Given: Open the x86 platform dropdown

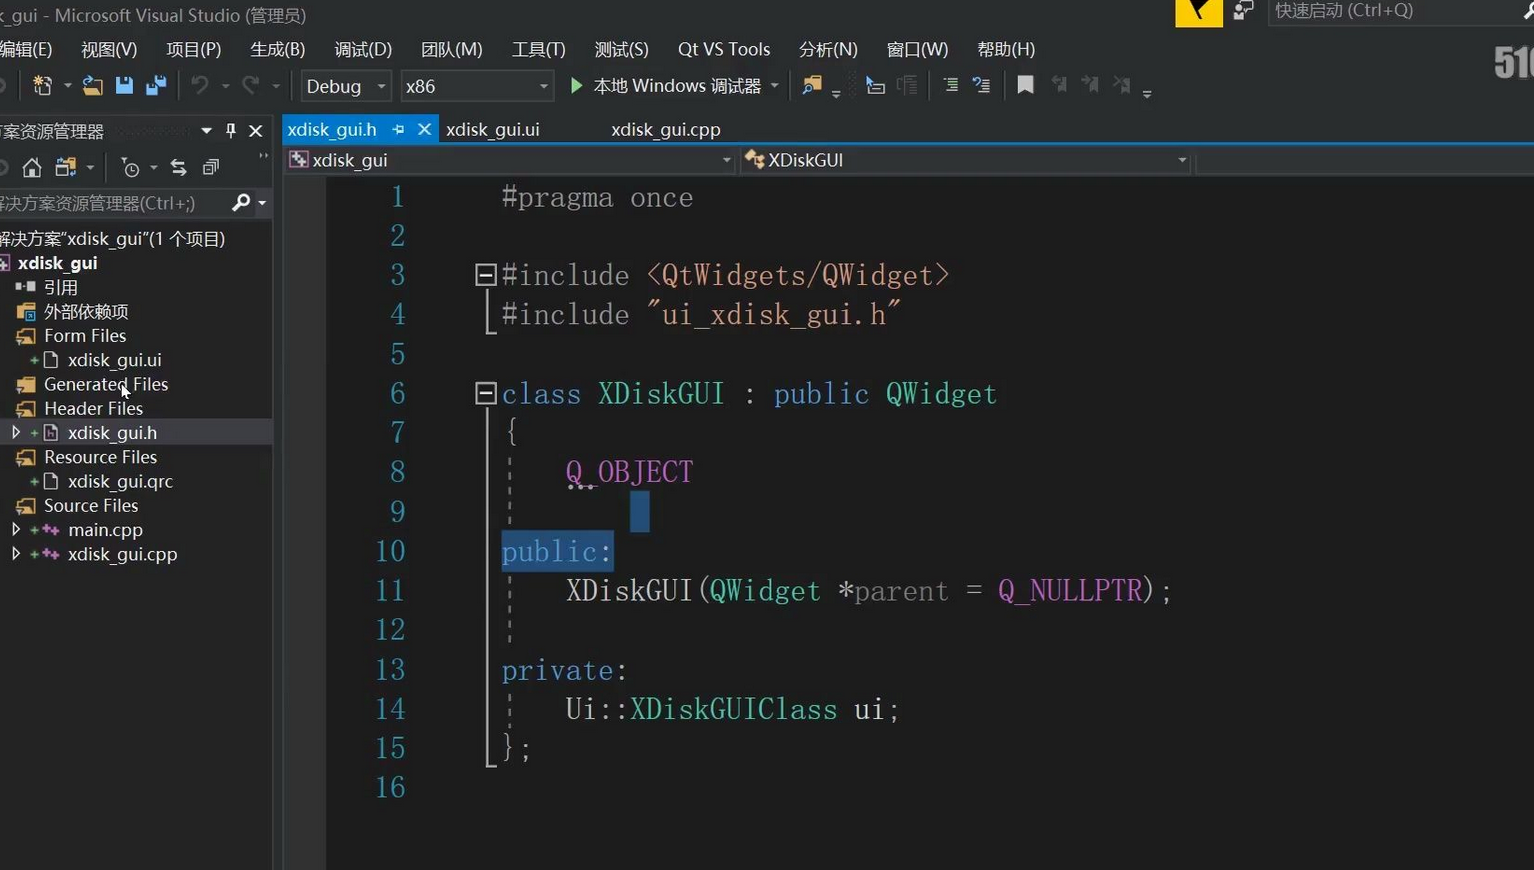Looking at the screenshot, I should pyautogui.click(x=476, y=86).
